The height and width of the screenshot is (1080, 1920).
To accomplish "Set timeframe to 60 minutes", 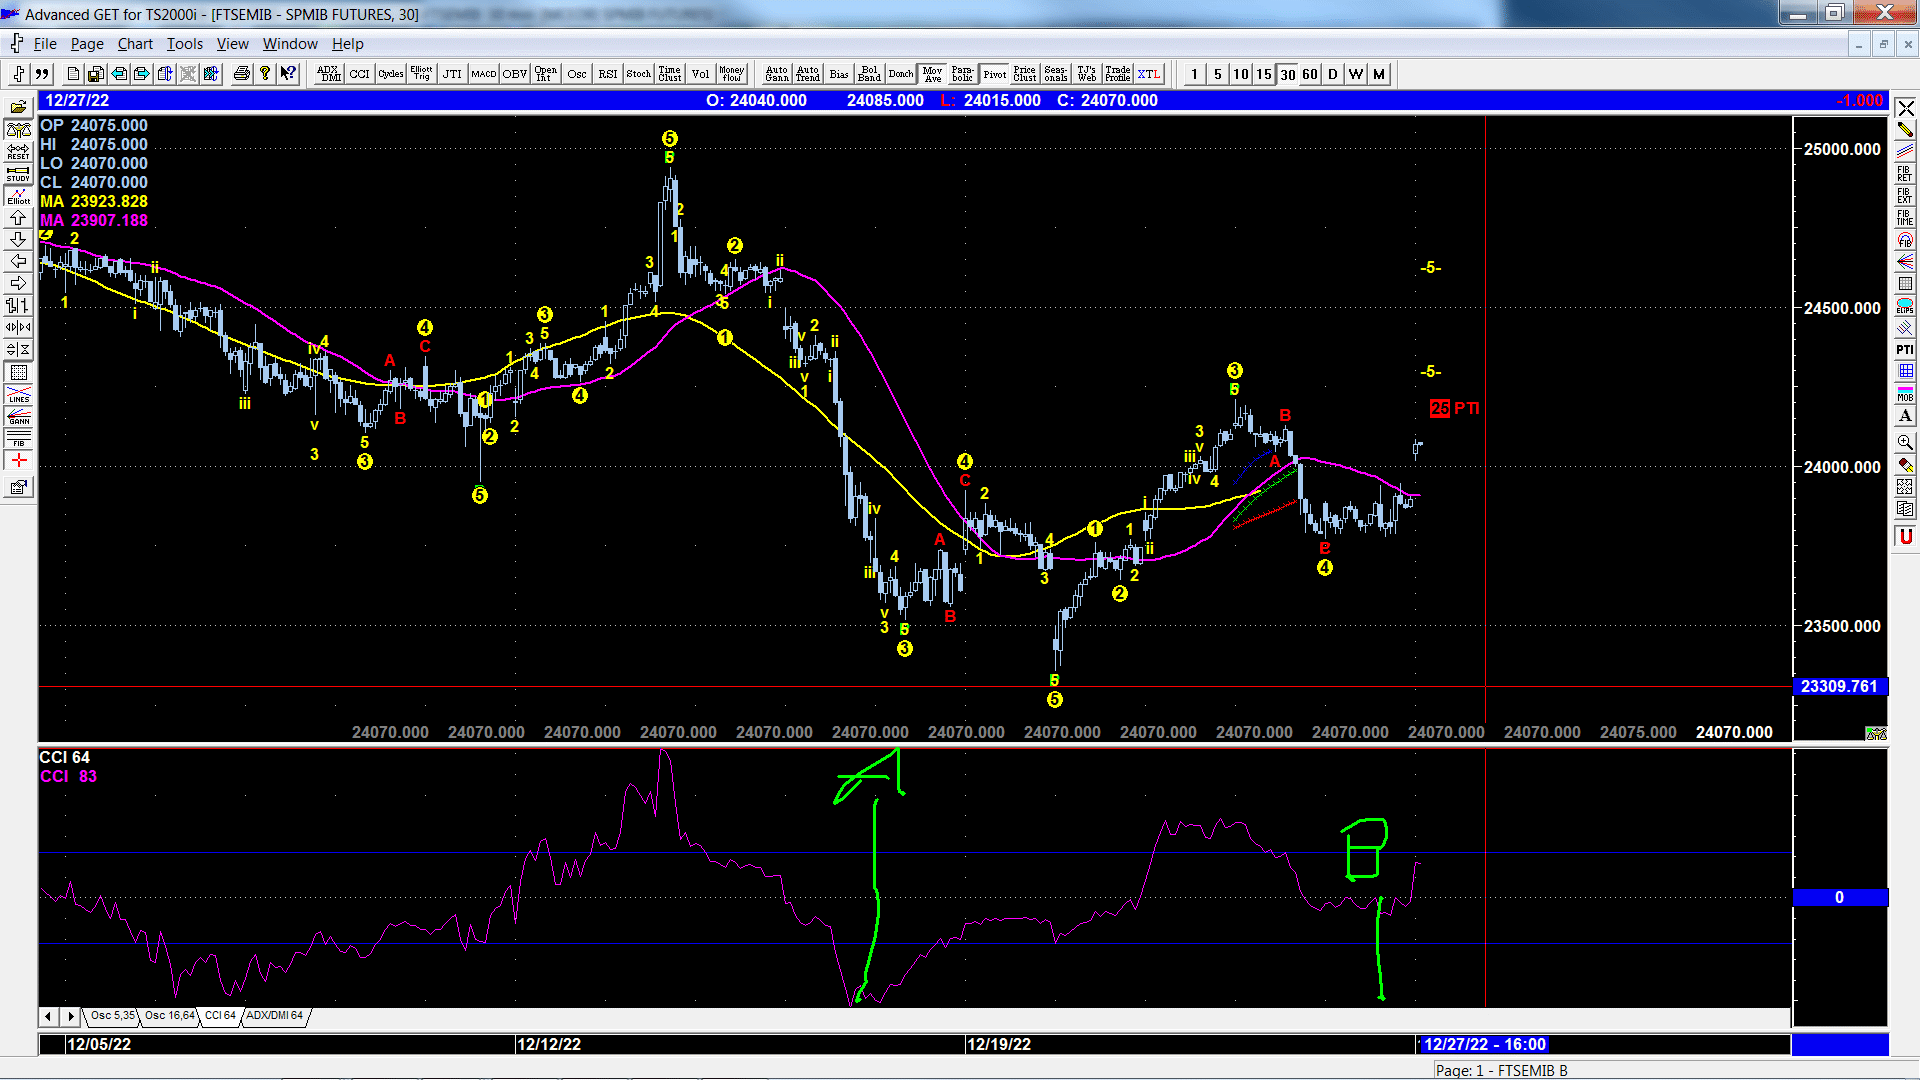I will pyautogui.click(x=1310, y=74).
